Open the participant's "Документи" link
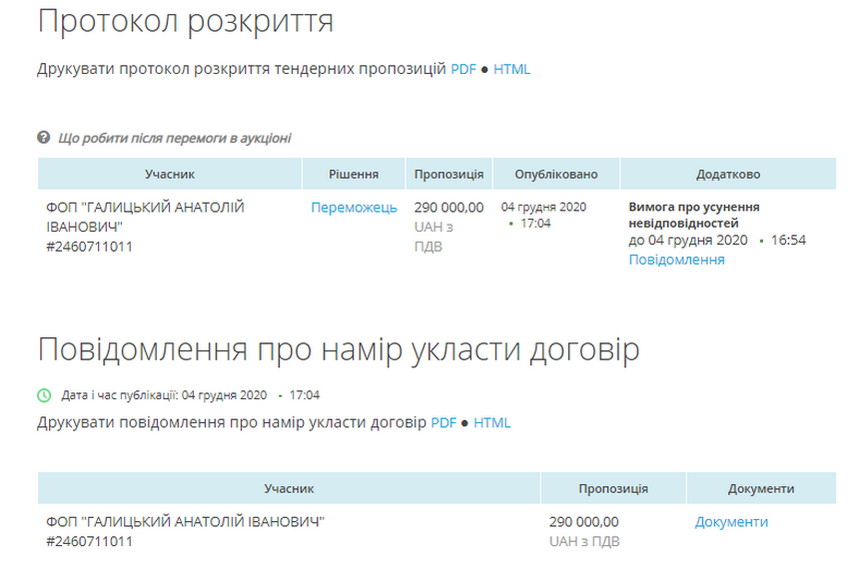859x569 pixels. pos(731,522)
